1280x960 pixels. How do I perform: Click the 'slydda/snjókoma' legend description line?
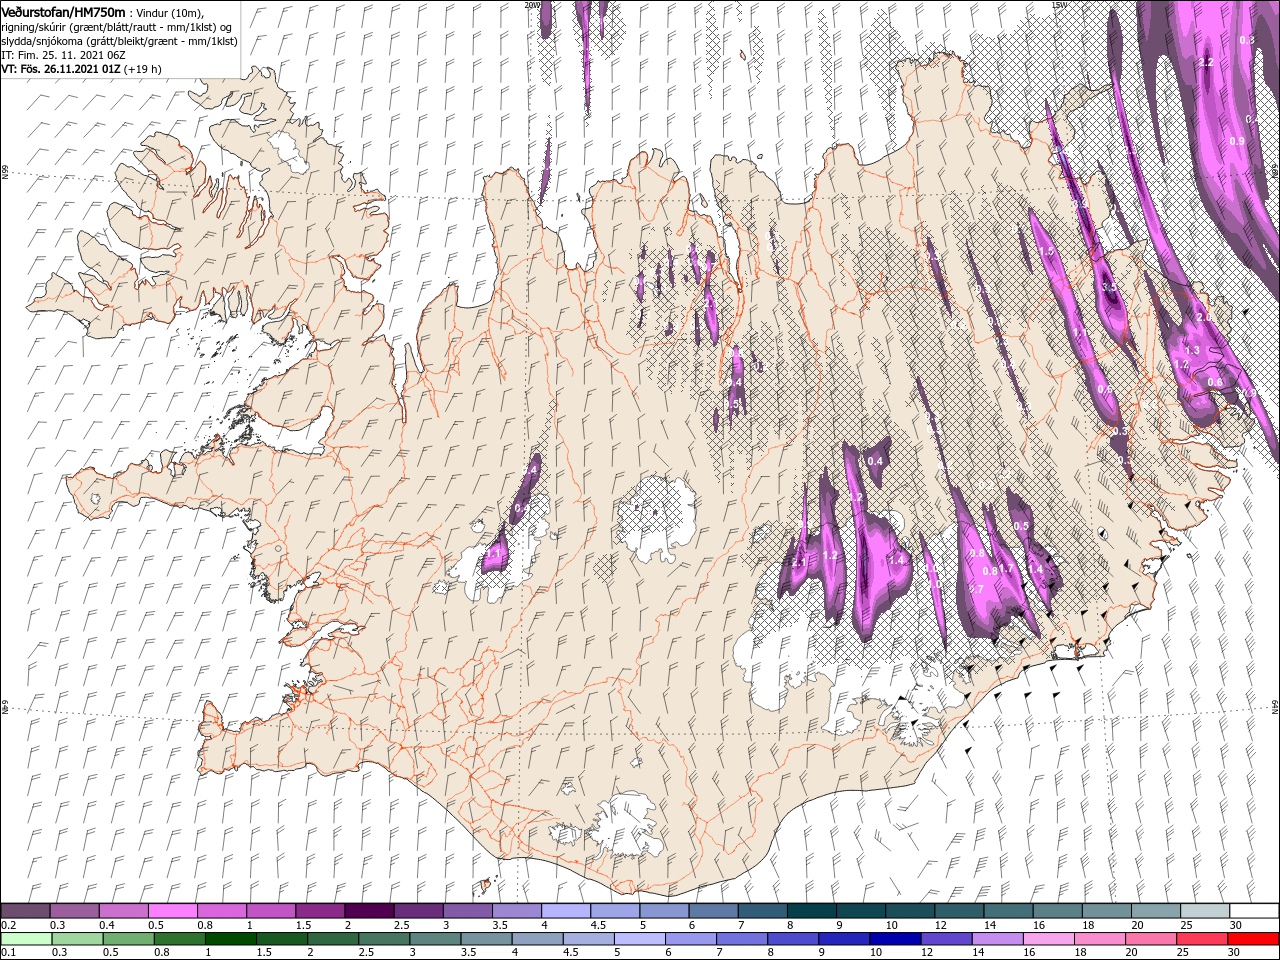coord(118,40)
